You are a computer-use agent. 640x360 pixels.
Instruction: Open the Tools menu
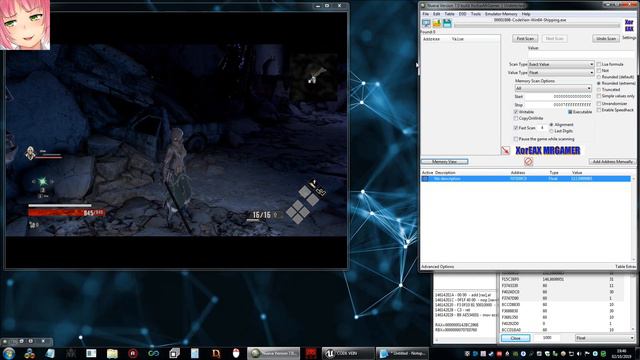coord(476,14)
